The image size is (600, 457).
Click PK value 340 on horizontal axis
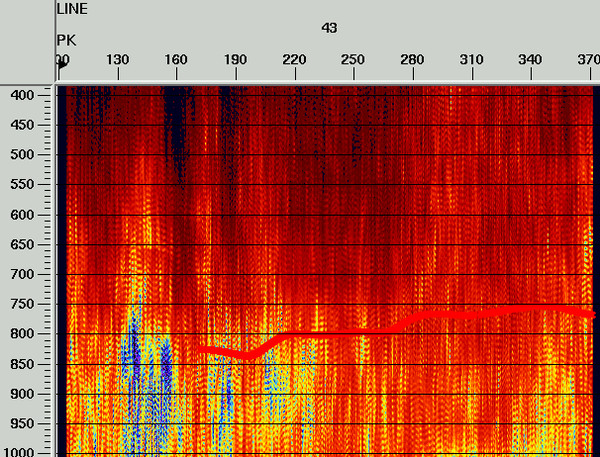[531, 59]
